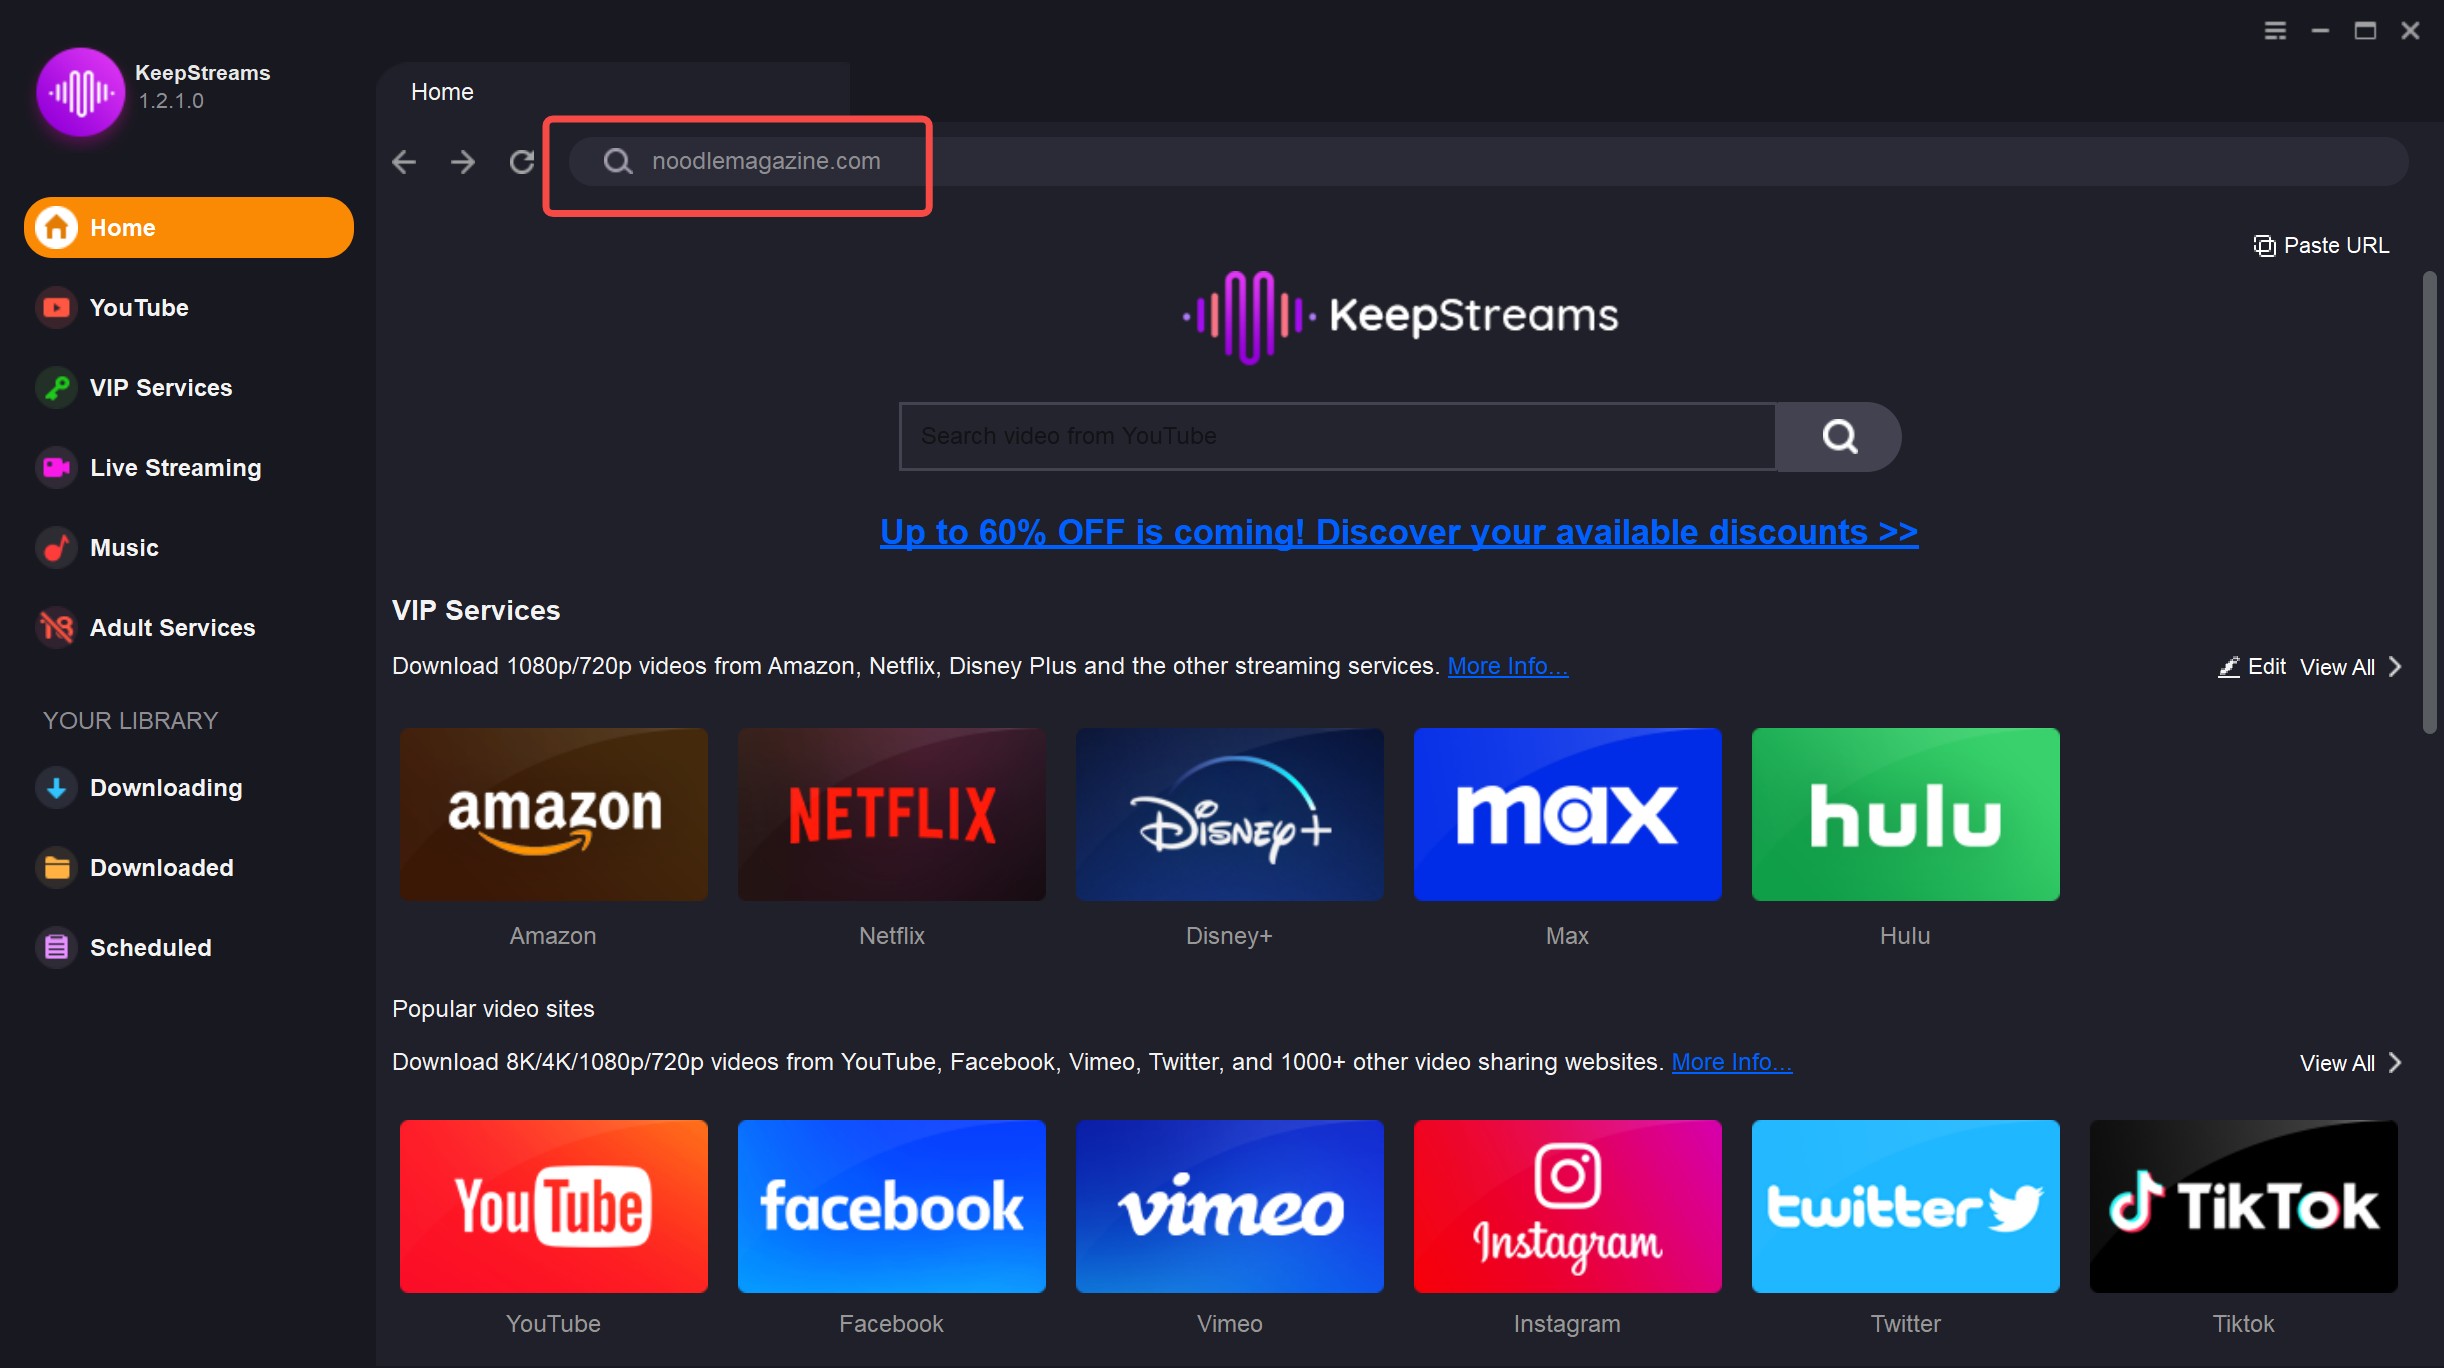Click the Adult Services 18 icon

(x=57, y=627)
